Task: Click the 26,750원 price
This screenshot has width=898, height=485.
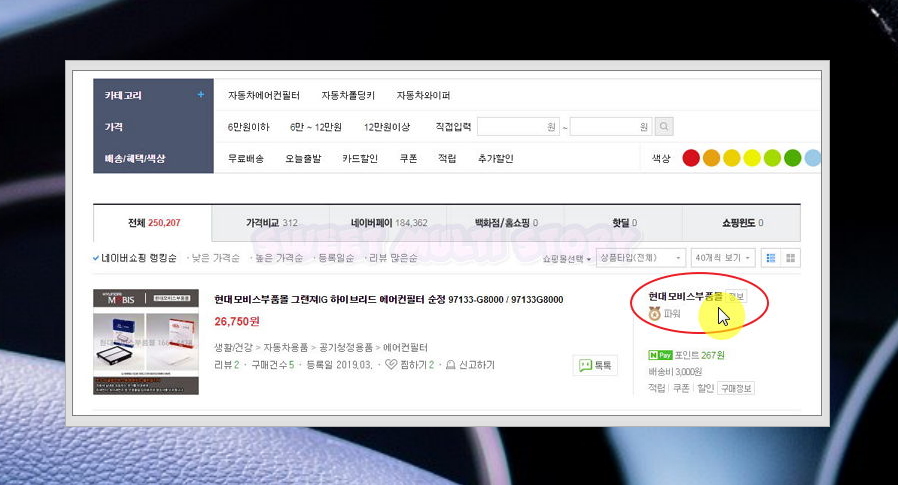Action: [x=237, y=321]
